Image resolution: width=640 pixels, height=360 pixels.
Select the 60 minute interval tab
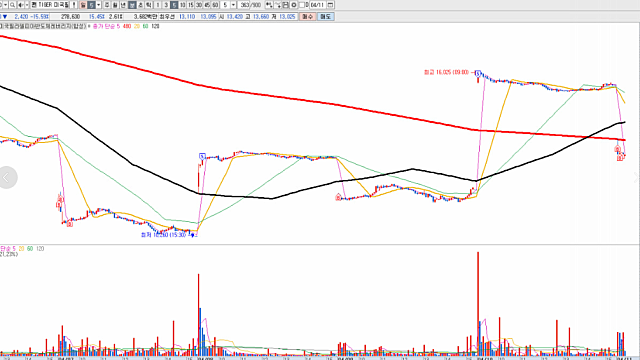[215, 5]
